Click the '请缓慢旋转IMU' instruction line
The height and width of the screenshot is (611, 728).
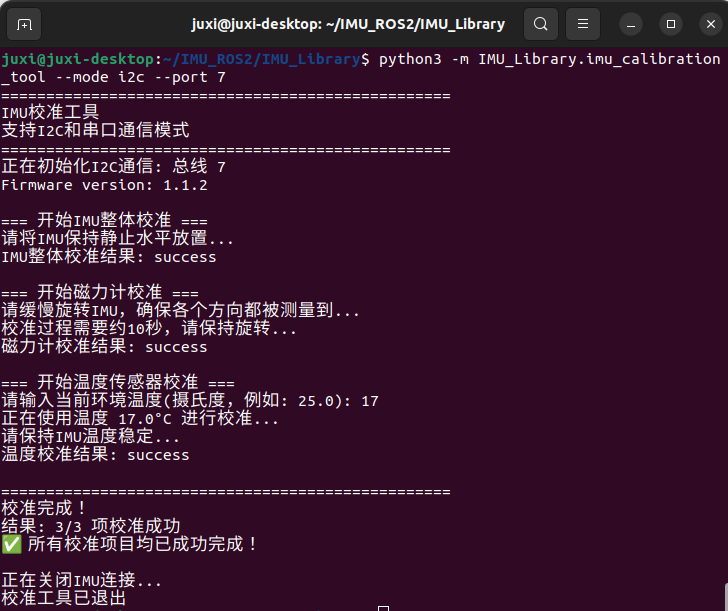180,311
